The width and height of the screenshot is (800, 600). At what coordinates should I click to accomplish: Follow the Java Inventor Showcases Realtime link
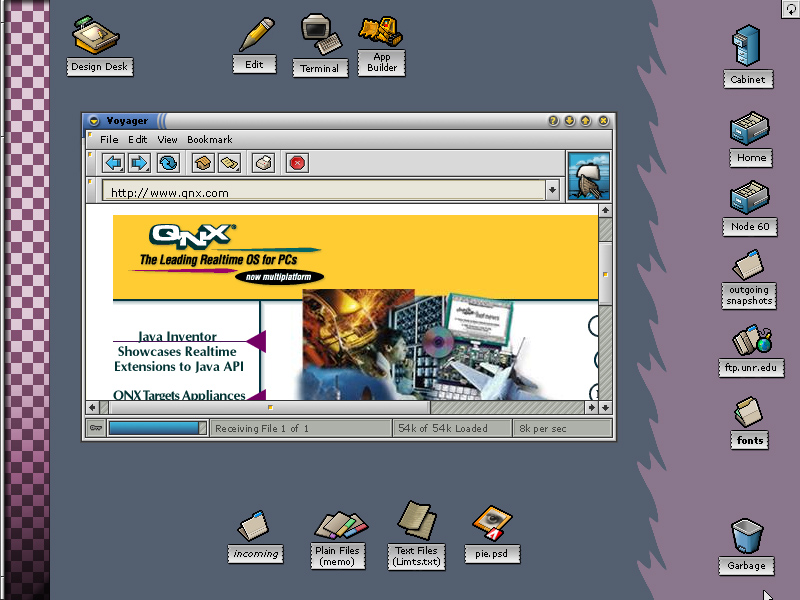[177, 352]
